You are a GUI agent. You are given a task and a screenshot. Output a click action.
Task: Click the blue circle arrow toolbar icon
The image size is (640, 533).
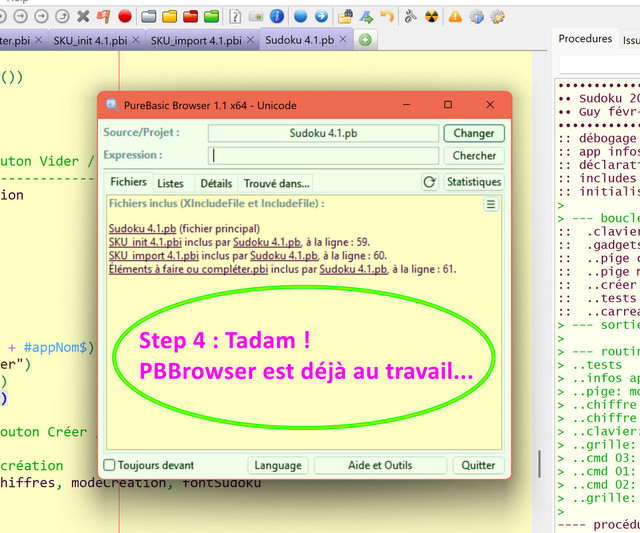(x=321, y=16)
